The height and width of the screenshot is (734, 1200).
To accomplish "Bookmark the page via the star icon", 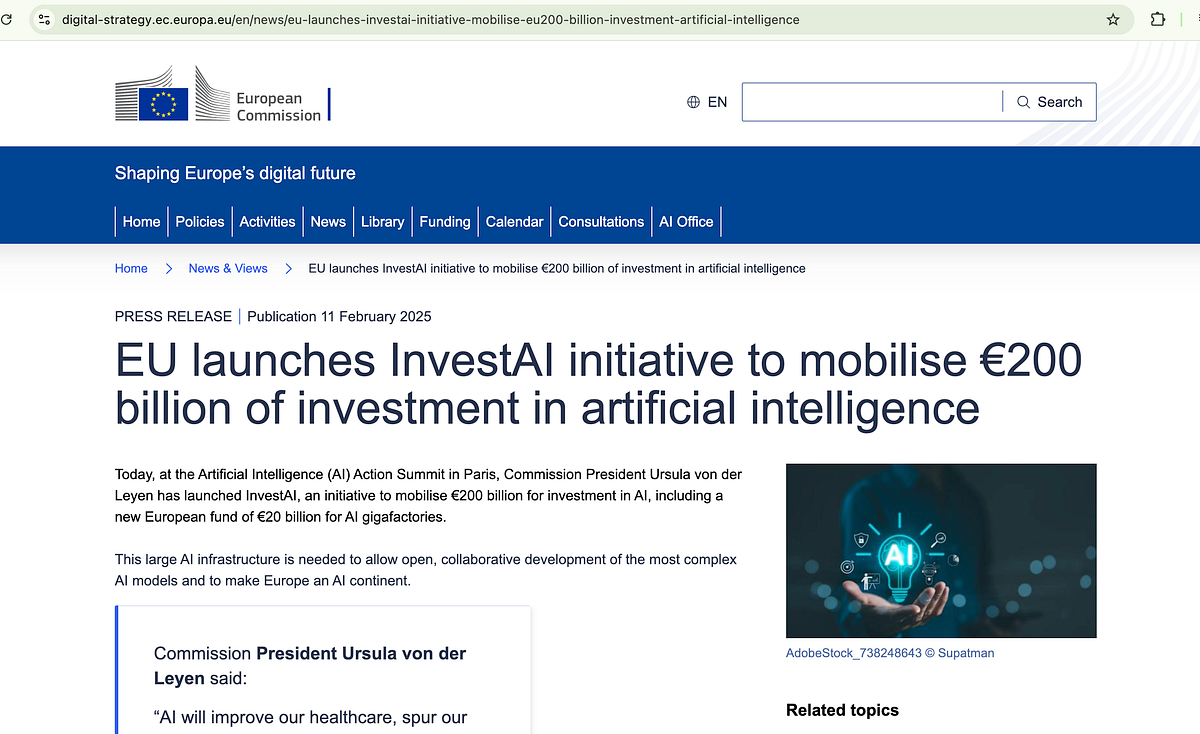I will (x=1113, y=19).
